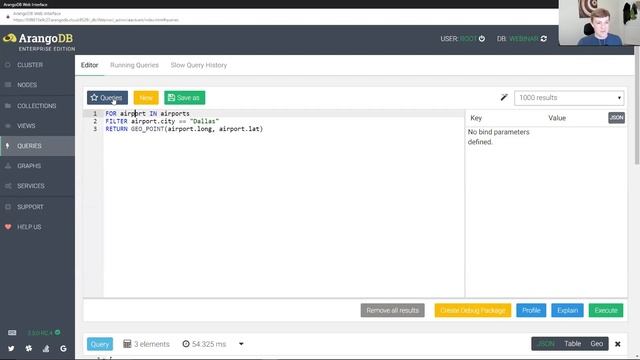Switch to the Slow Query History tab

(x=199, y=65)
